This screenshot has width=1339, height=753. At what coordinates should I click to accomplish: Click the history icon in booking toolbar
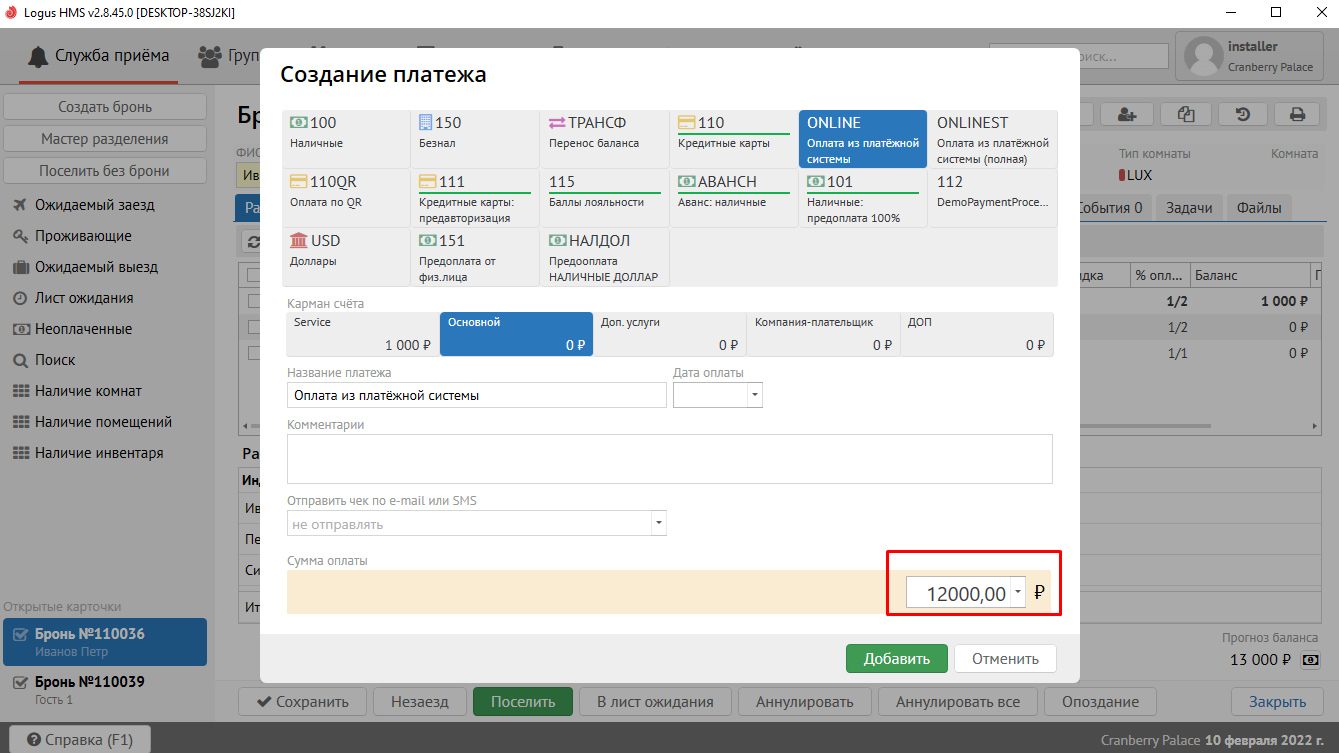(1242, 114)
